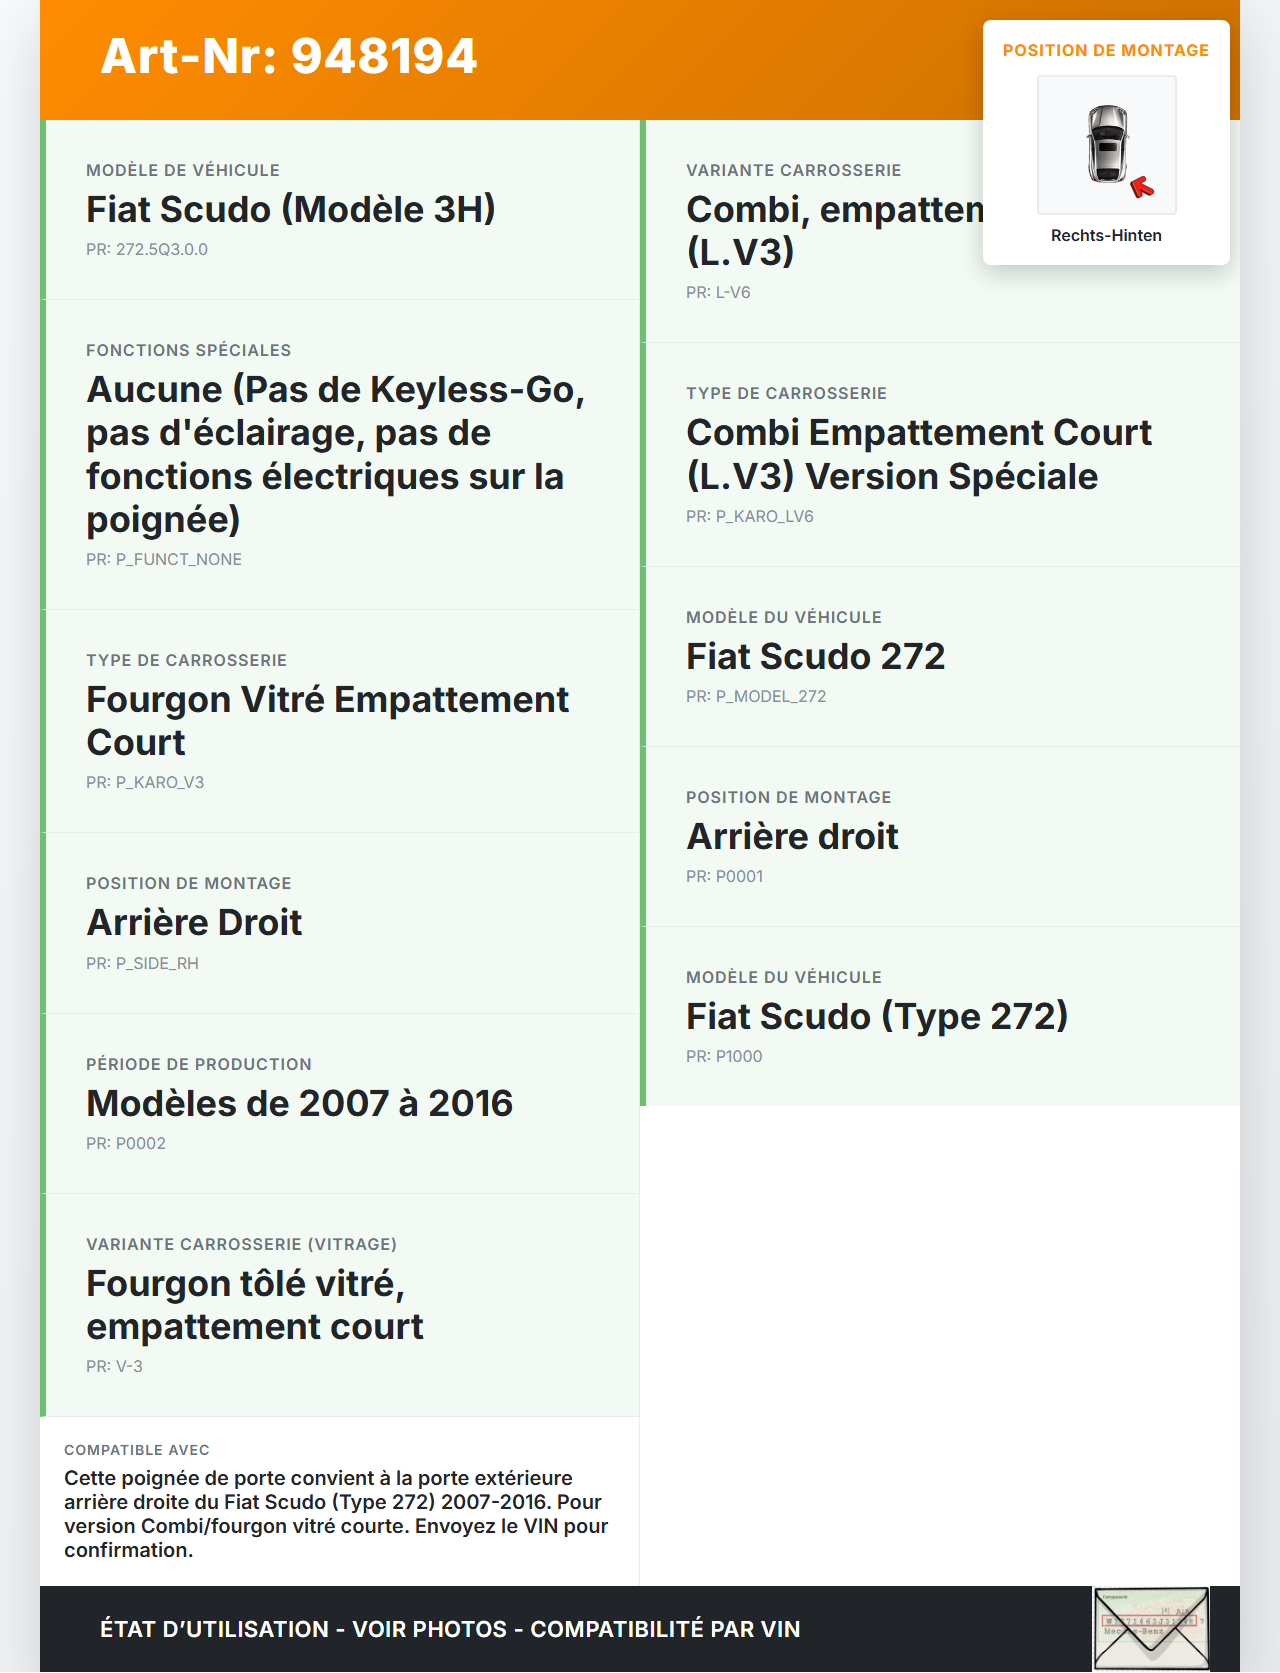Click the Compatible avec description paragraph
The image size is (1280, 1673).
336,1514
